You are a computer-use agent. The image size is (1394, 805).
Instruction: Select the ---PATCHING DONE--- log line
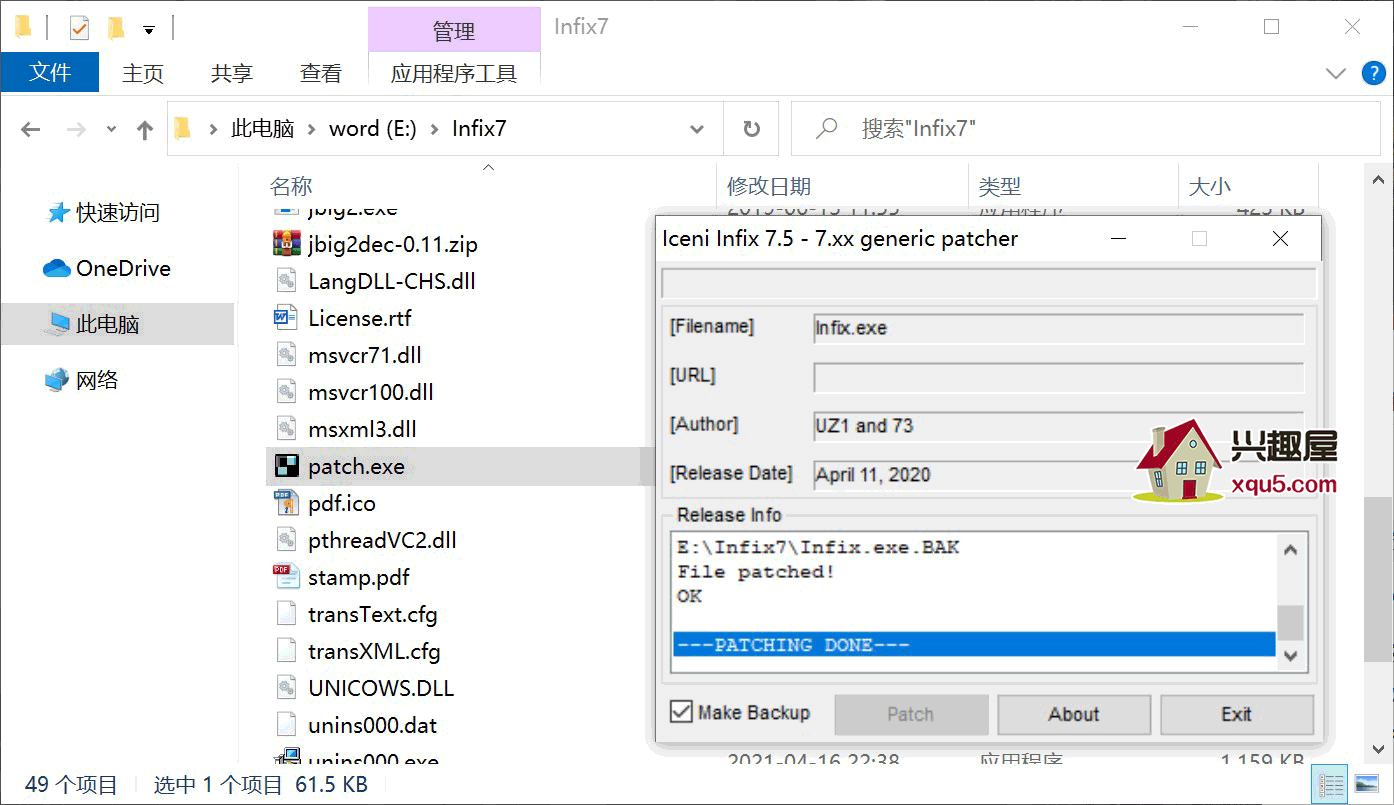tap(975, 645)
